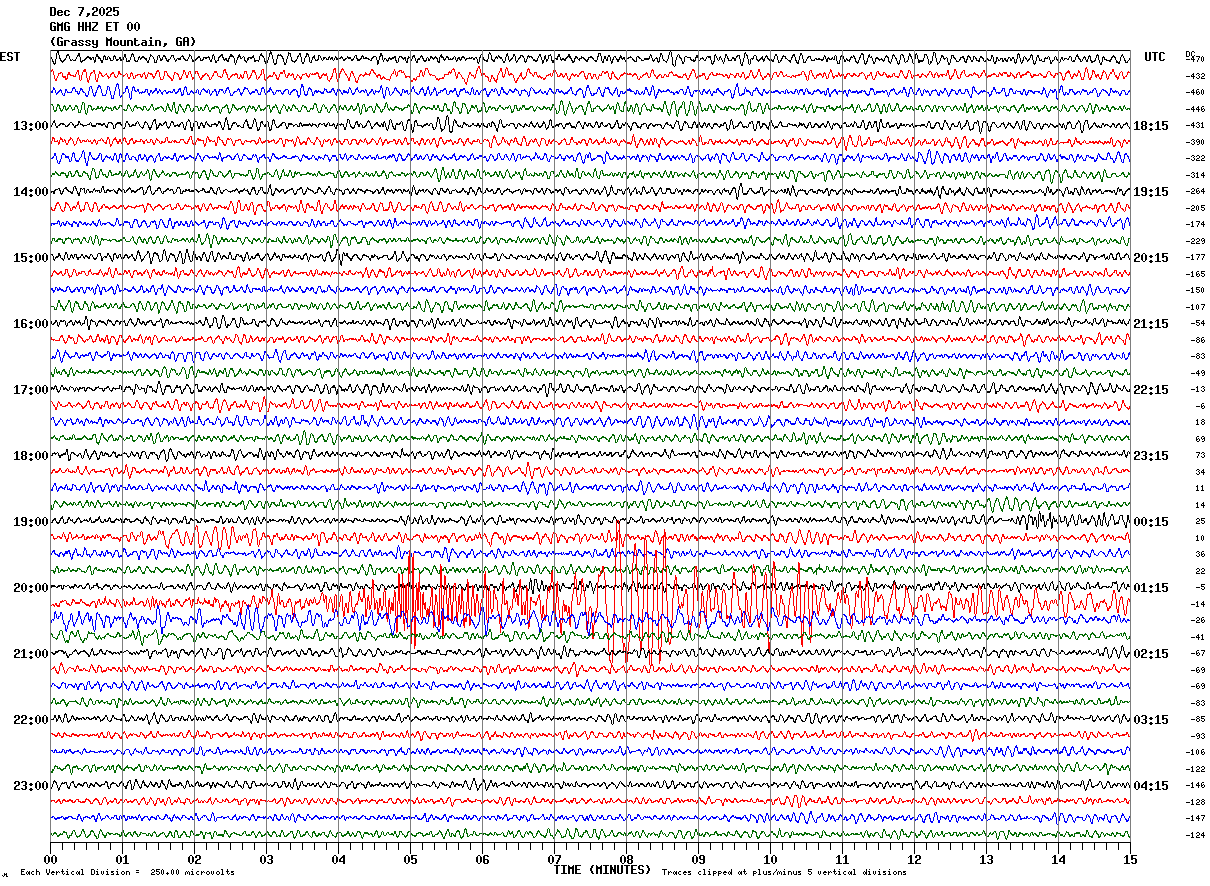This screenshot has height=886, width=1210.
Task: Click the Traces clipped footer note
Action: (x=784, y=873)
